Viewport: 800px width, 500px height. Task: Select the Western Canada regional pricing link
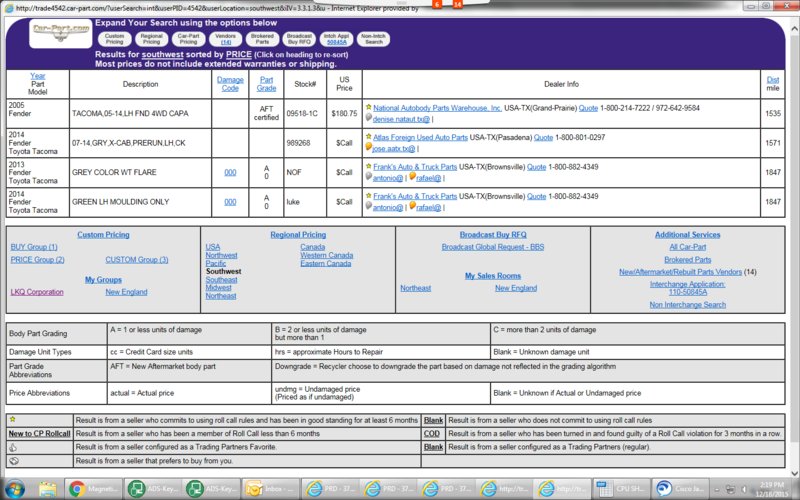coord(327,255)
